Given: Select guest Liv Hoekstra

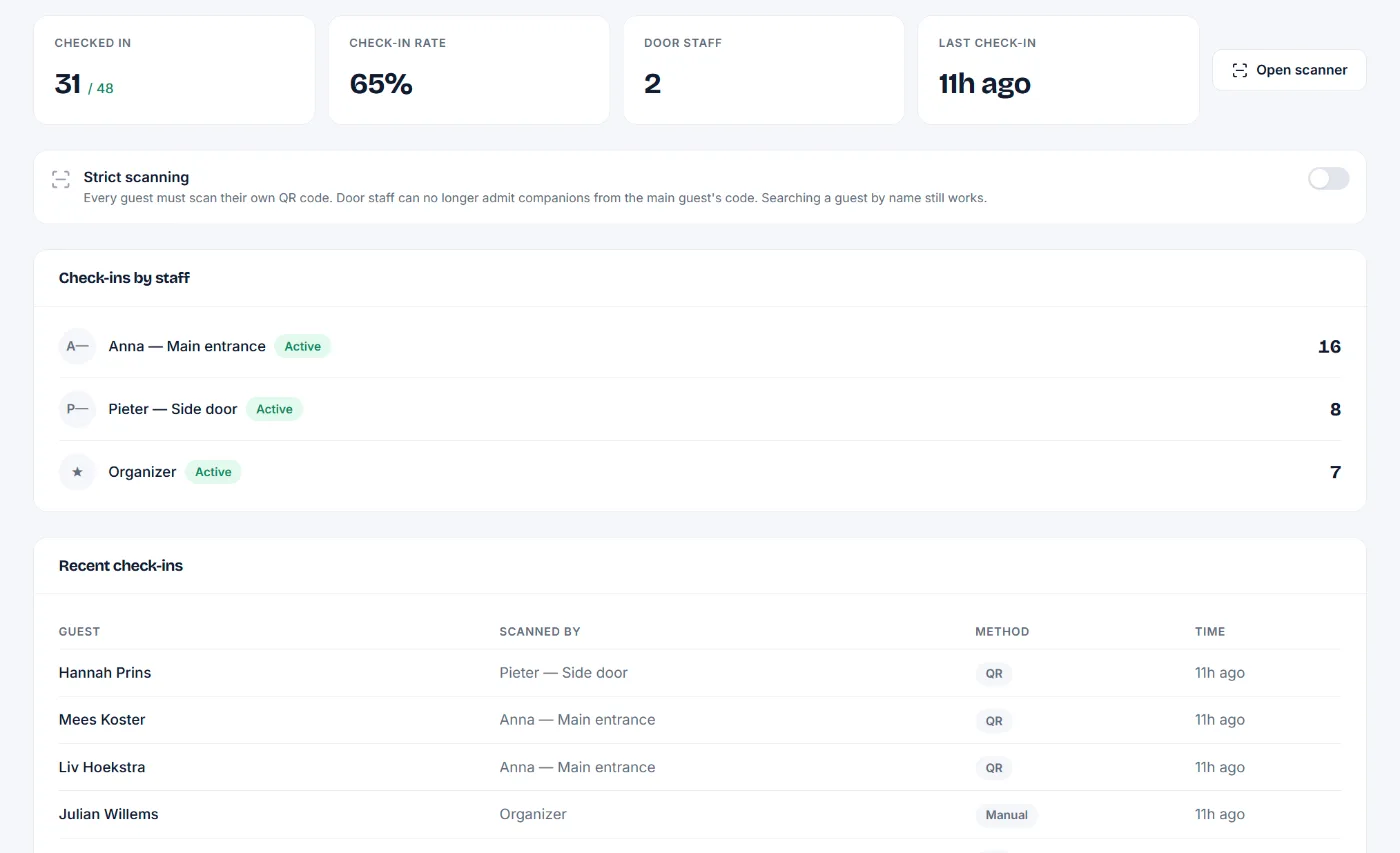Looking at the screenshot, I should pos(102,767).
